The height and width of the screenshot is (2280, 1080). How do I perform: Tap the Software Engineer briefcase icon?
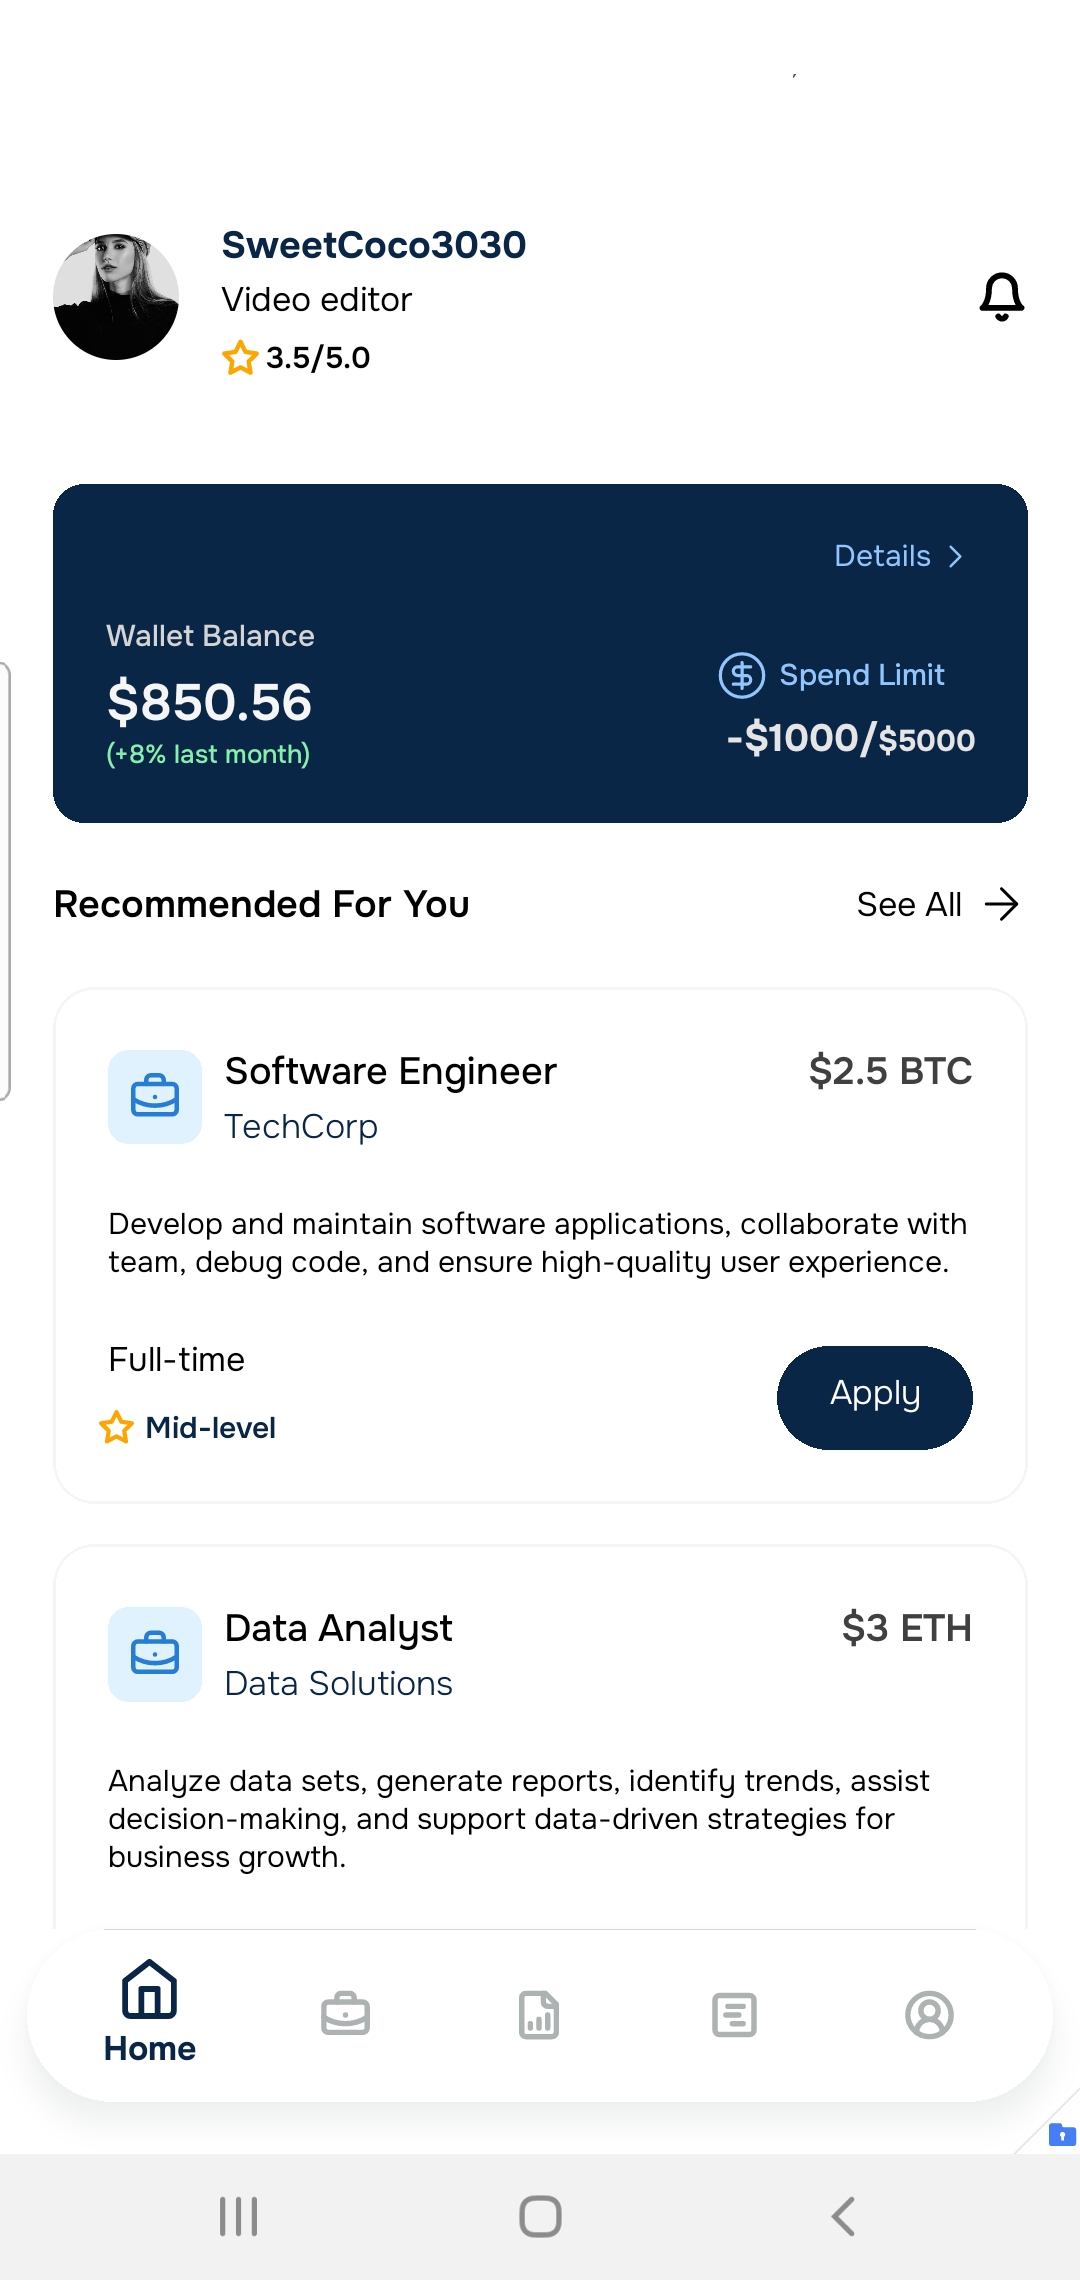click(155, 1097)
